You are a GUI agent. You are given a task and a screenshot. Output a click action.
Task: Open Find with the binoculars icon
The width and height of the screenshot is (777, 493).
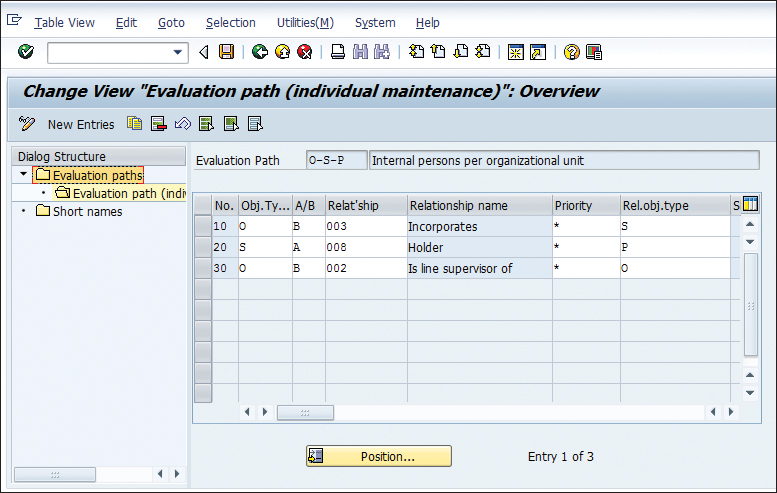pos(360,52)
